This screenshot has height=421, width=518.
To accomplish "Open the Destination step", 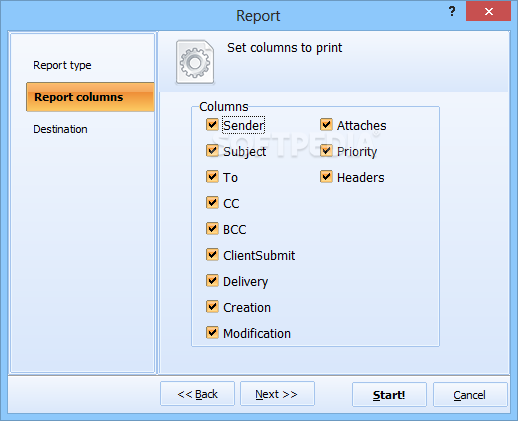I will coord(60,129).
